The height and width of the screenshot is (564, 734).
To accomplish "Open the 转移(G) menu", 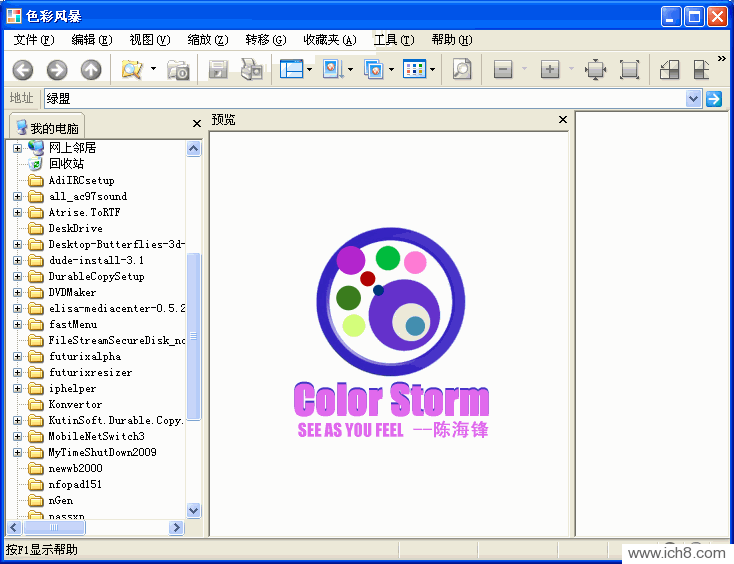I will click(x=266, y=40).
